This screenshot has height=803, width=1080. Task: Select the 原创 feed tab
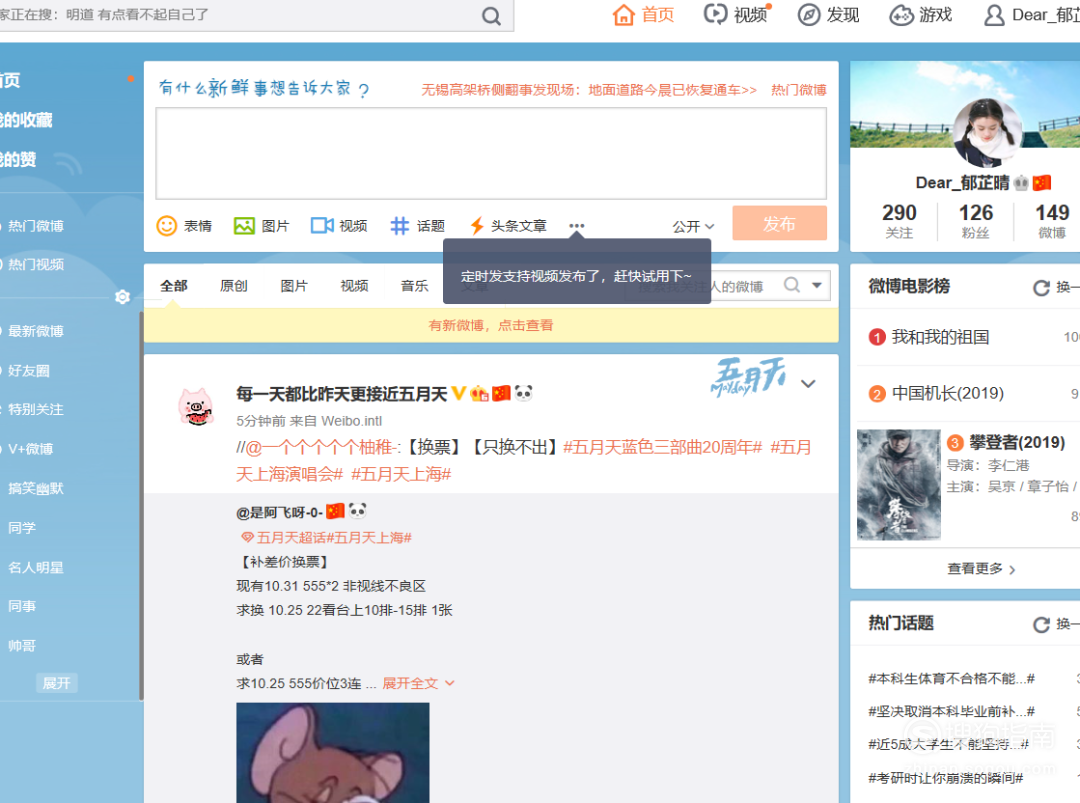tap(233, 286)
